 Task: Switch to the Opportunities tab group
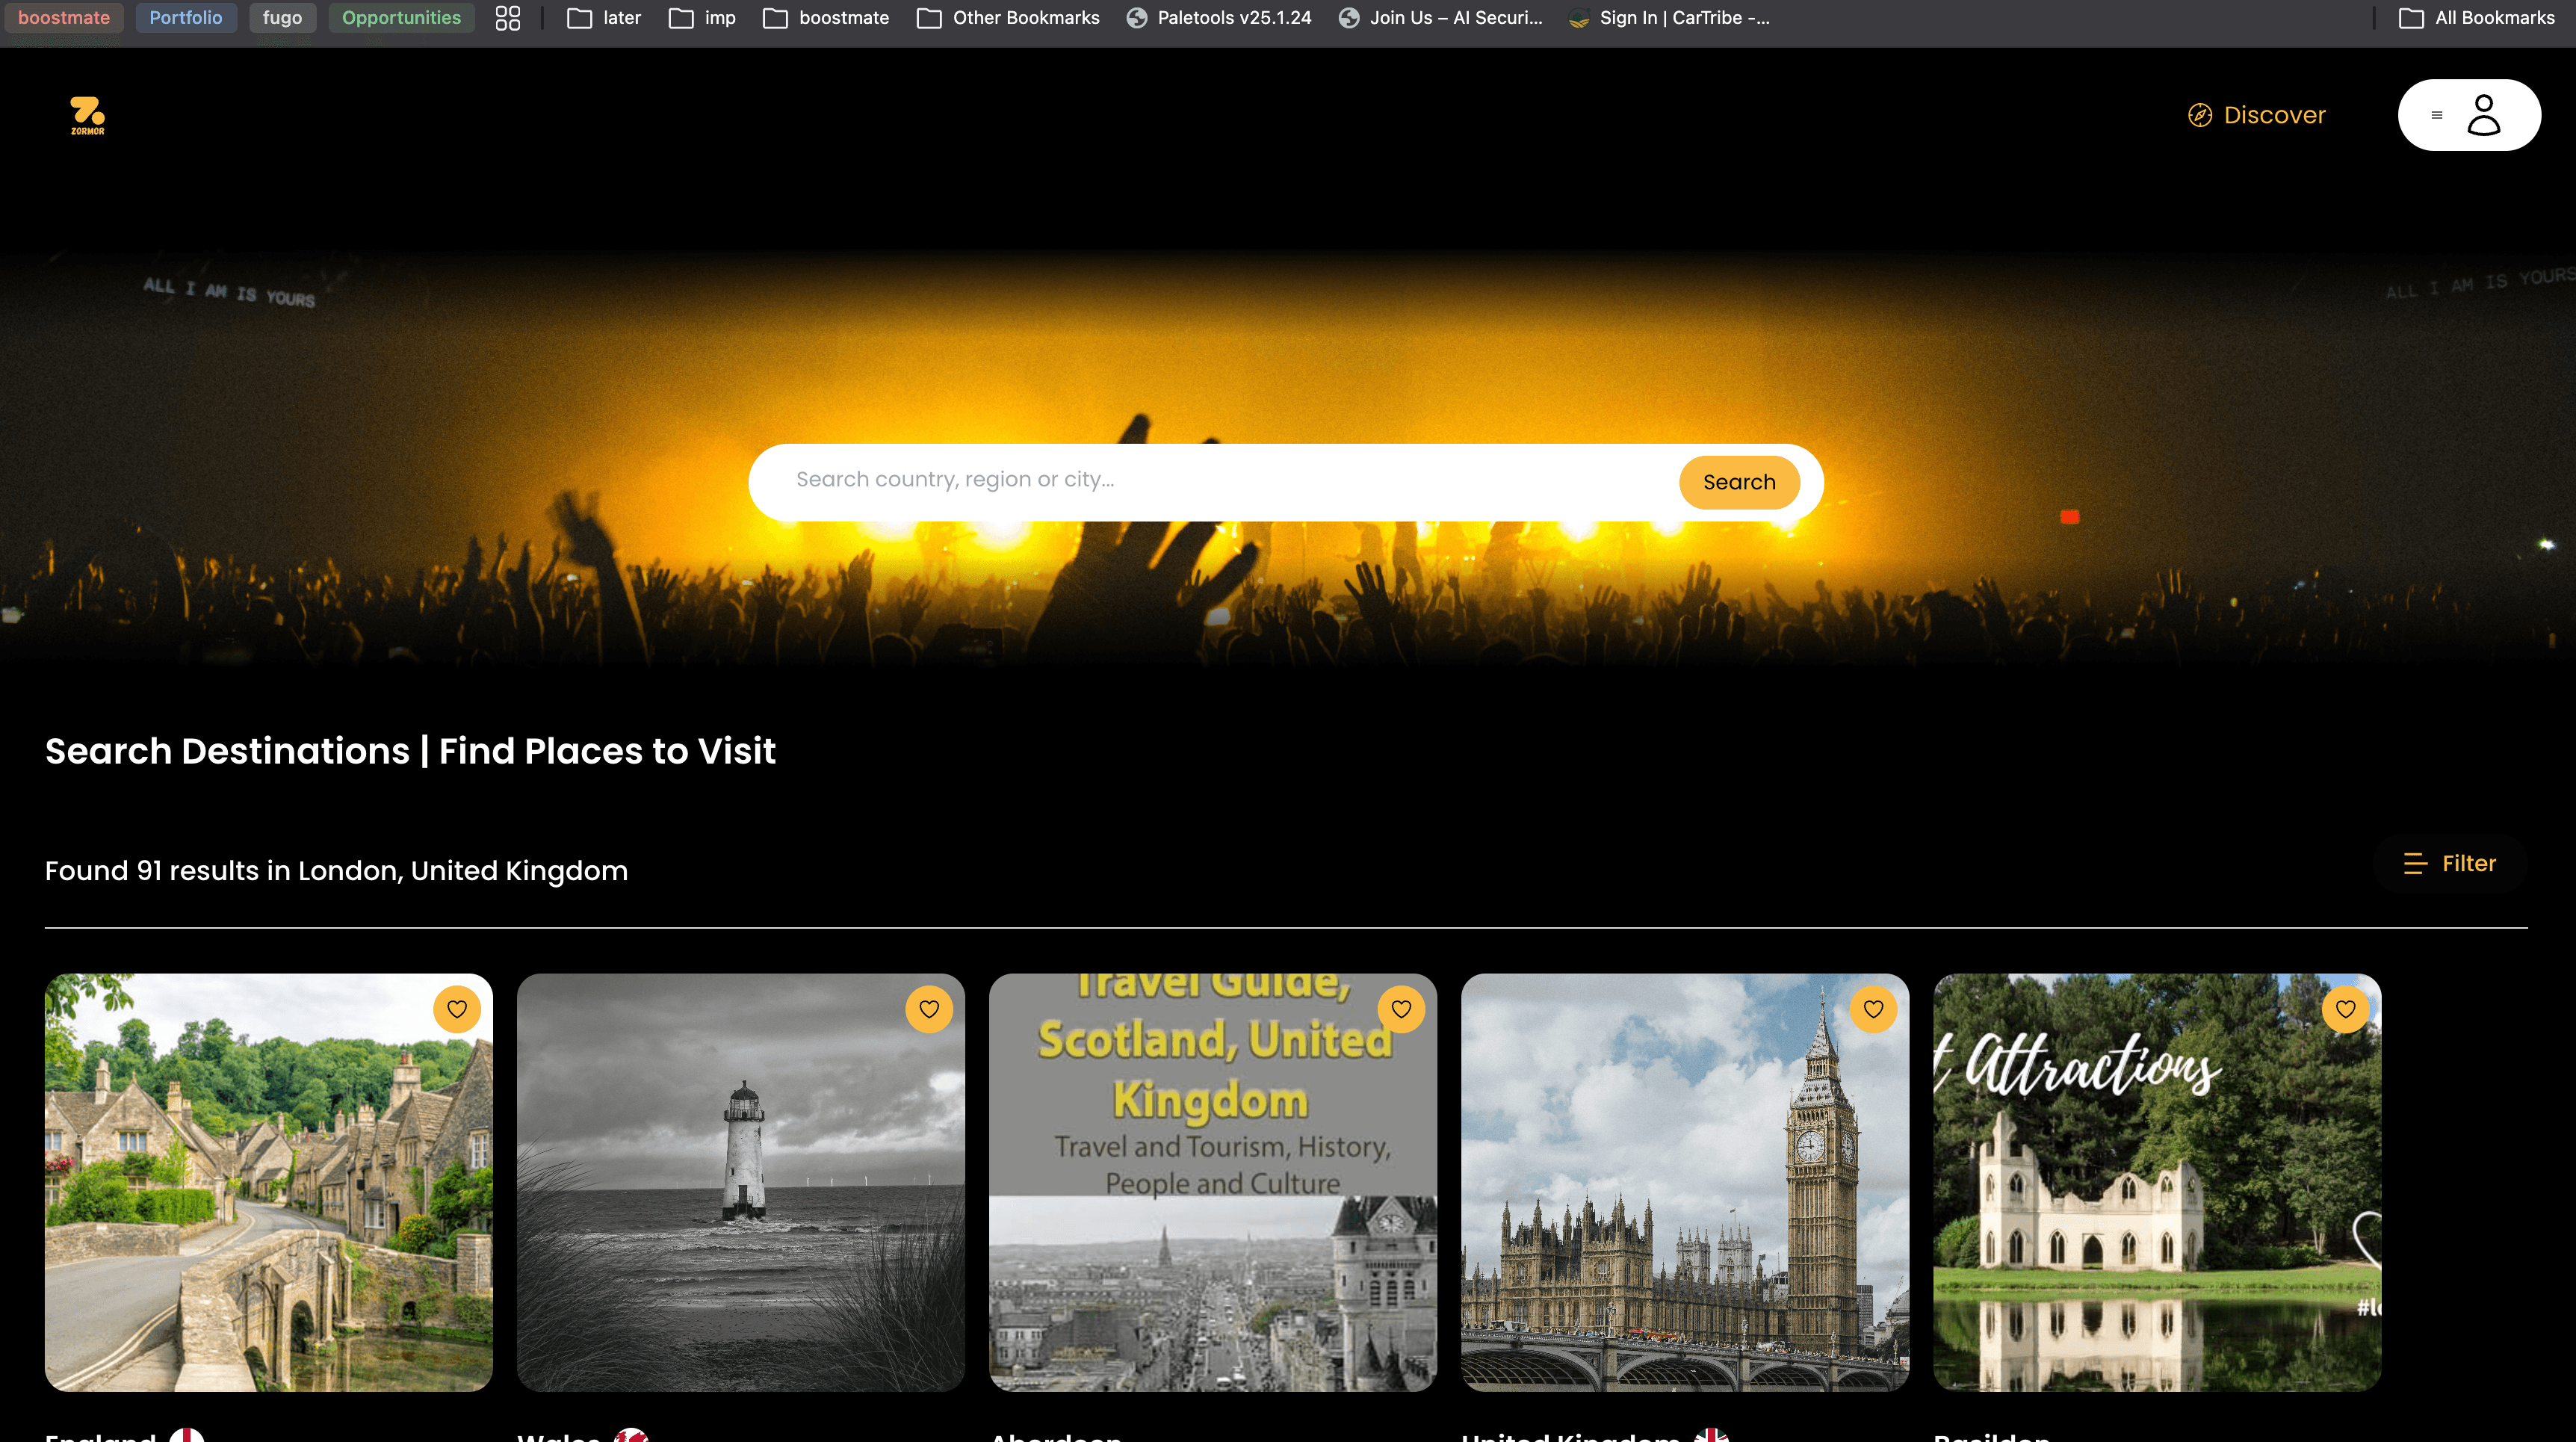(x=401, y=18)
